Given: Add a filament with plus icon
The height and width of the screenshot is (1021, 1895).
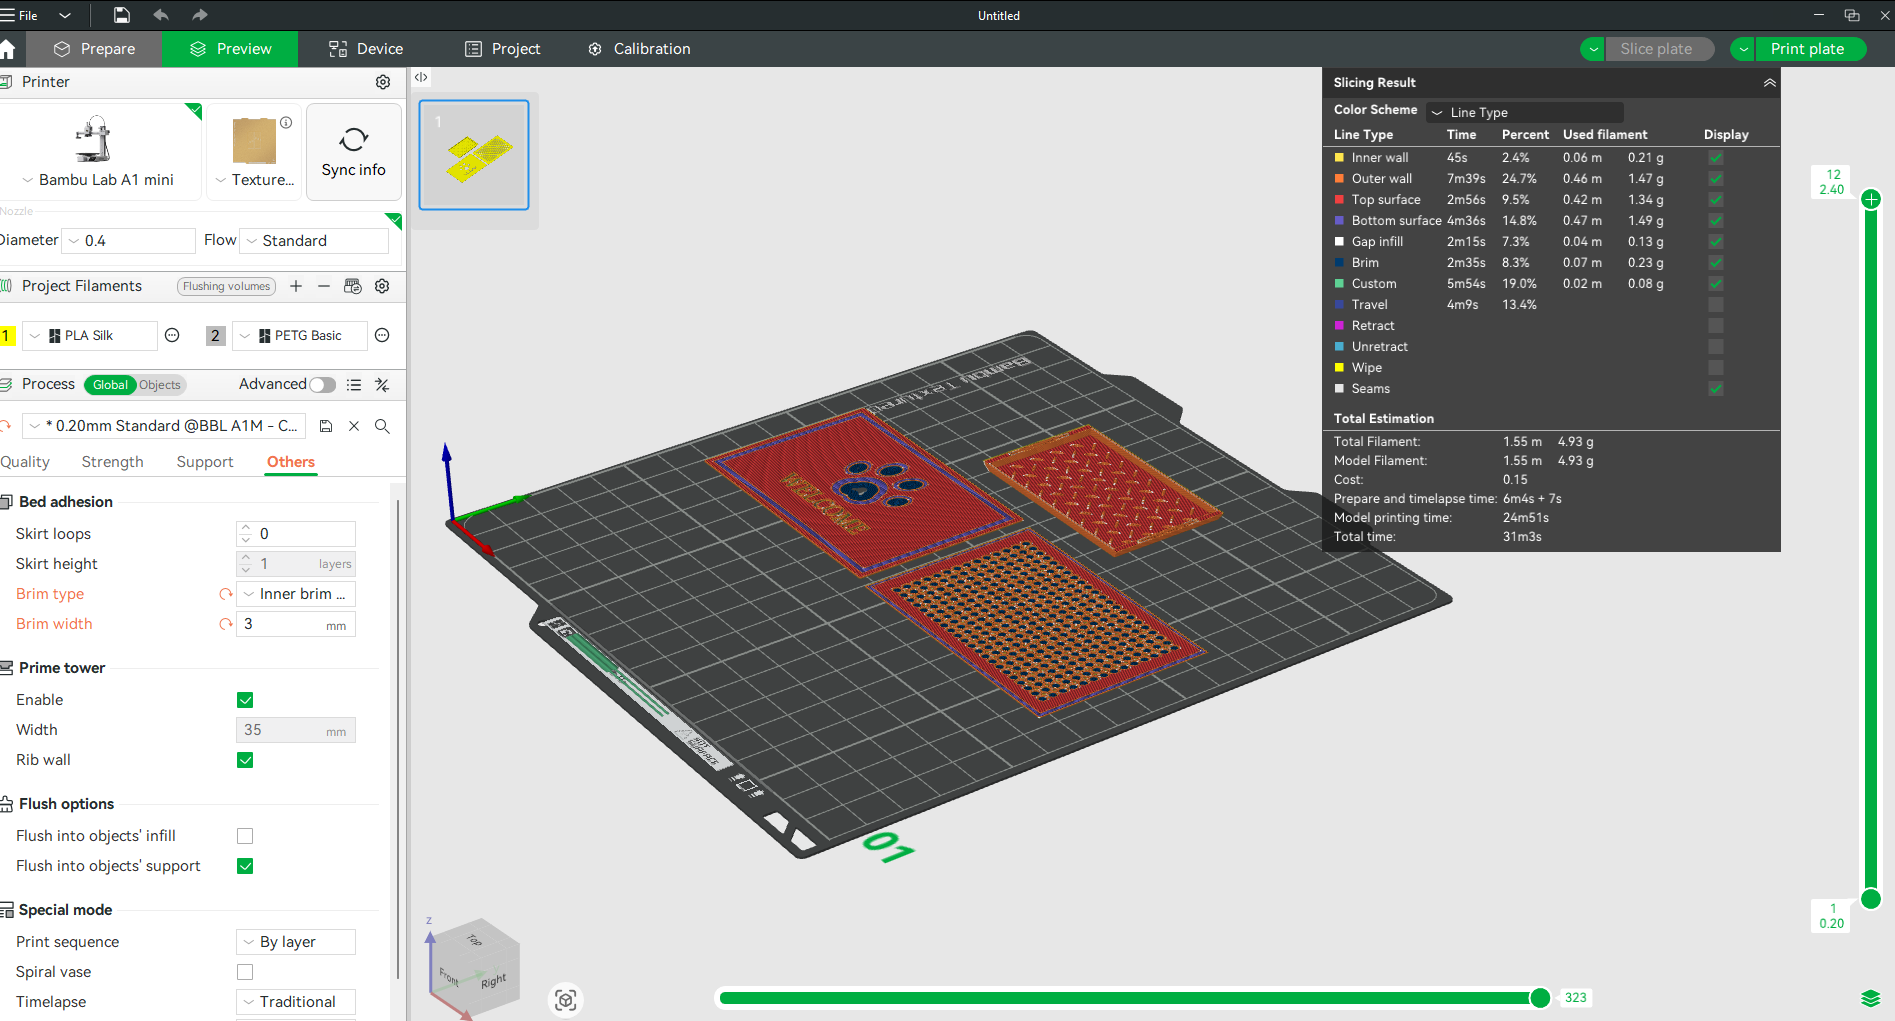Looking at the screenshot, I should 296,286.
